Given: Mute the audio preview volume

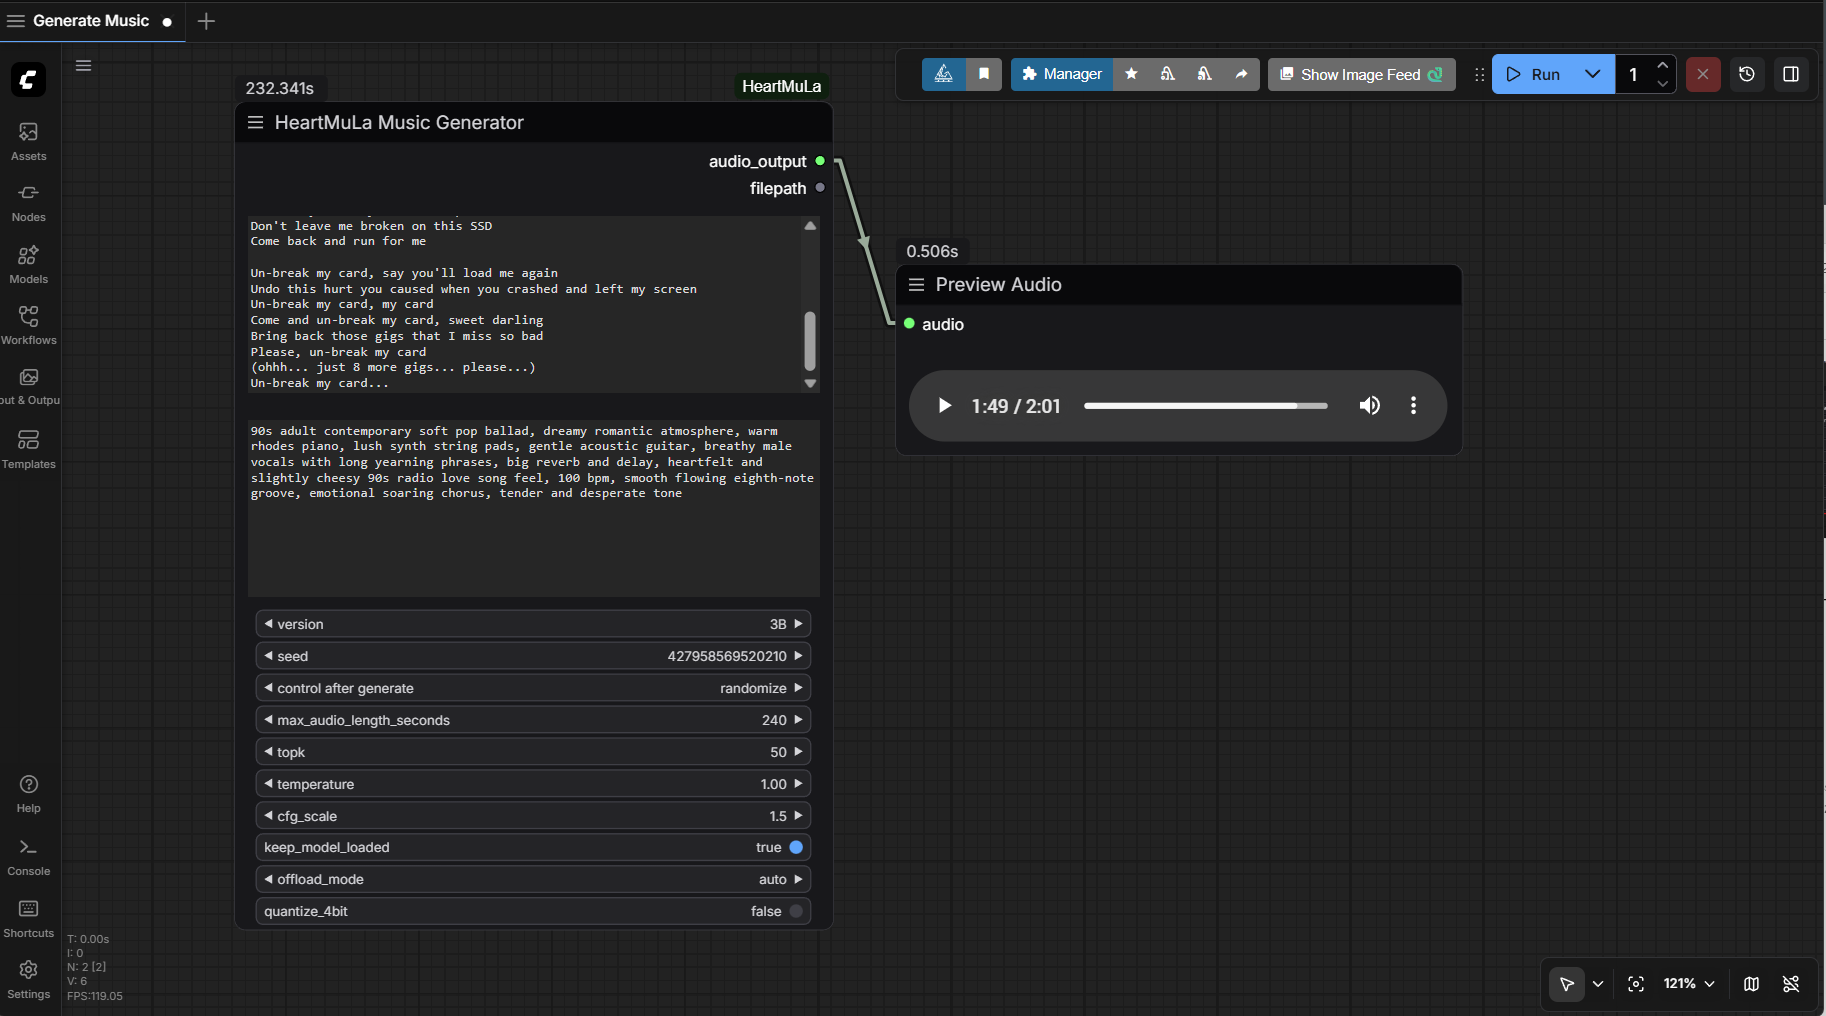Looking at the screenshot, I should coord(1369,405).
